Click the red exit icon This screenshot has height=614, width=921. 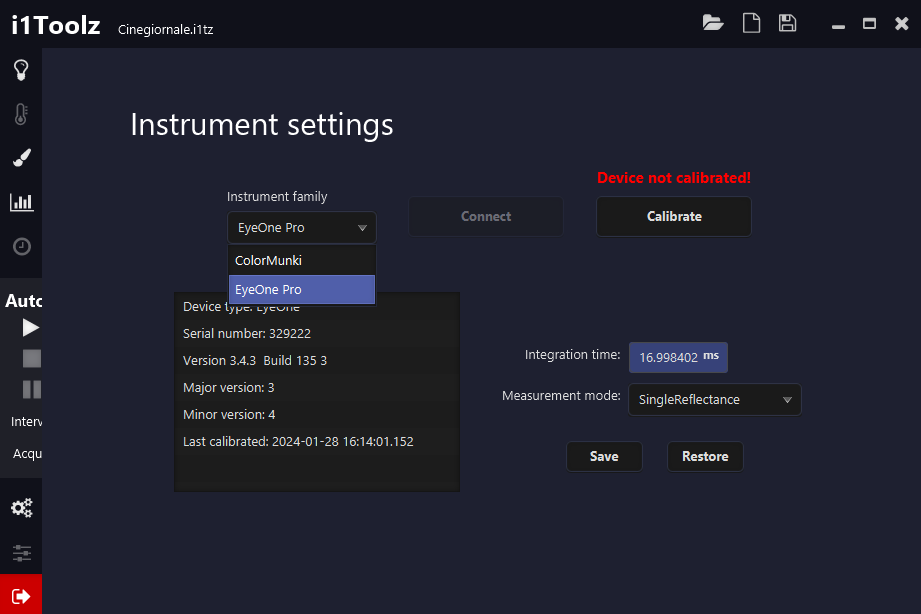21,595
